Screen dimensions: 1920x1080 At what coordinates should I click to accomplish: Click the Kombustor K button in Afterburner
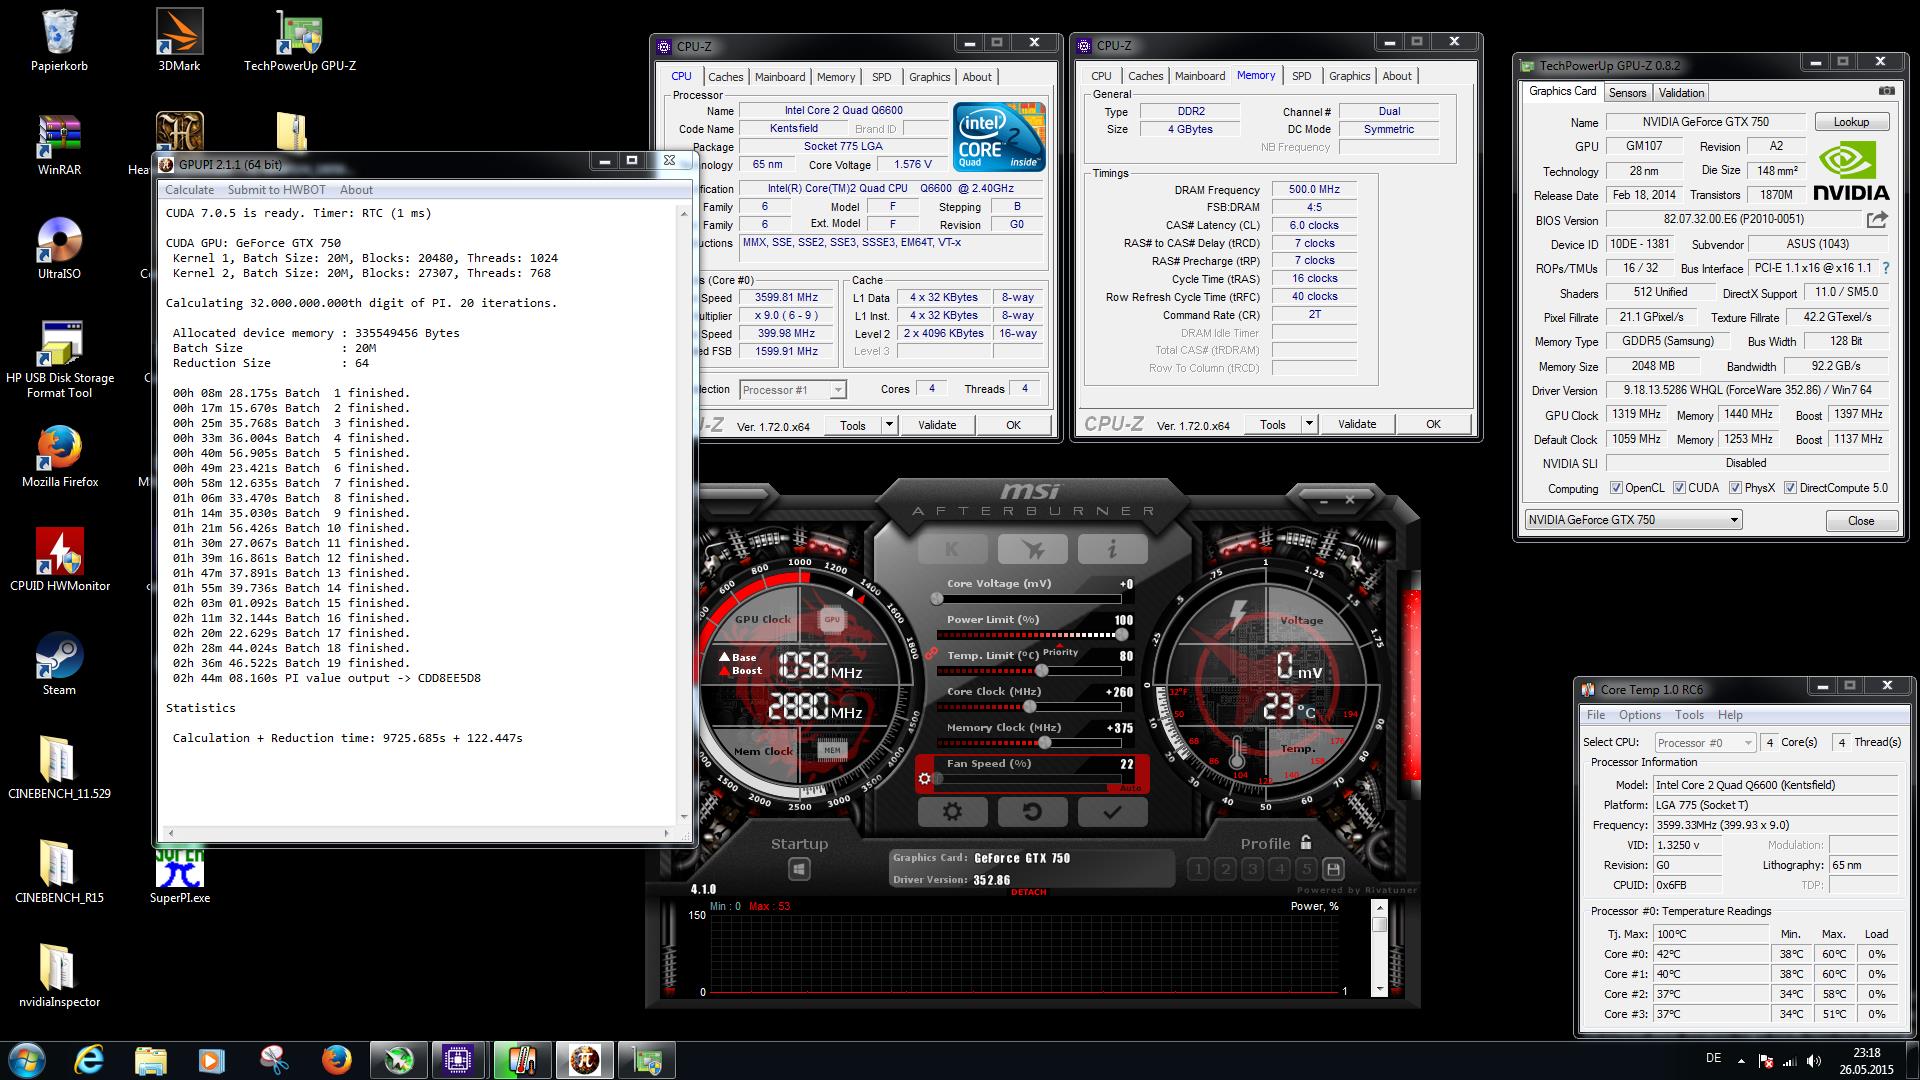tap(952, 549)
